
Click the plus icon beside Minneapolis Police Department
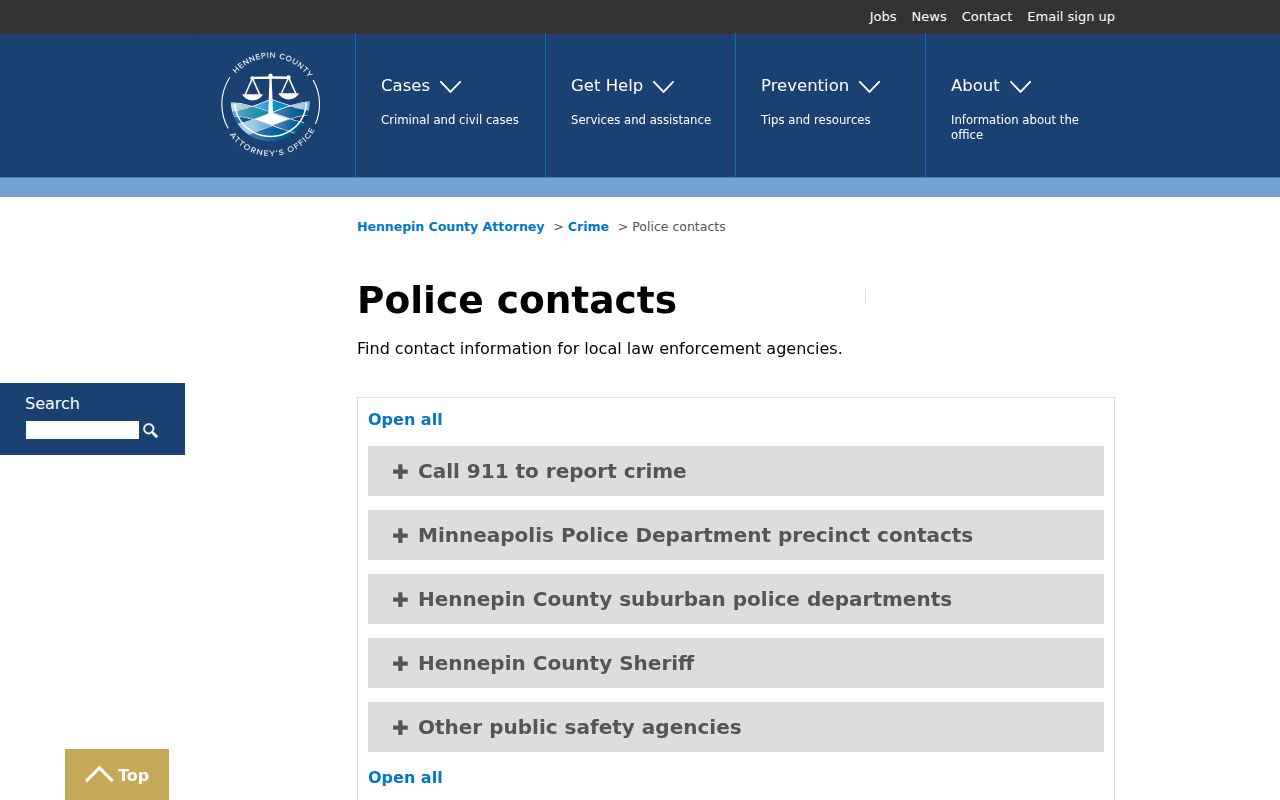tap(400, 535)
